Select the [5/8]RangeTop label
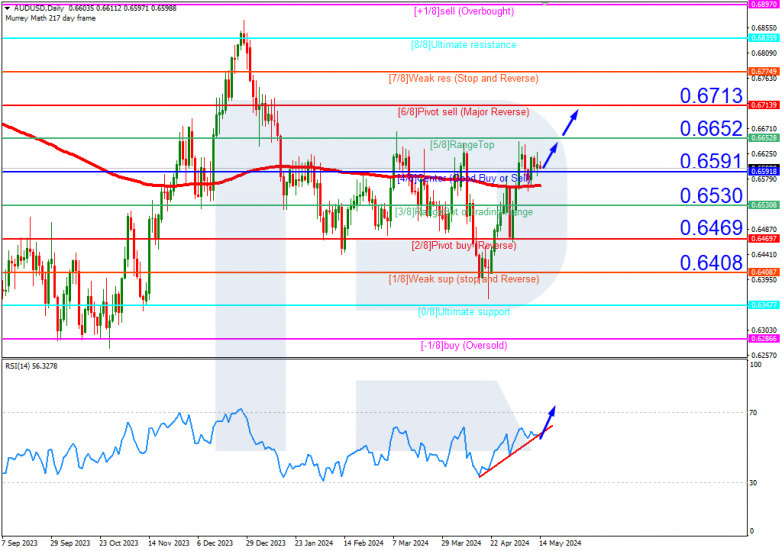 462,145
